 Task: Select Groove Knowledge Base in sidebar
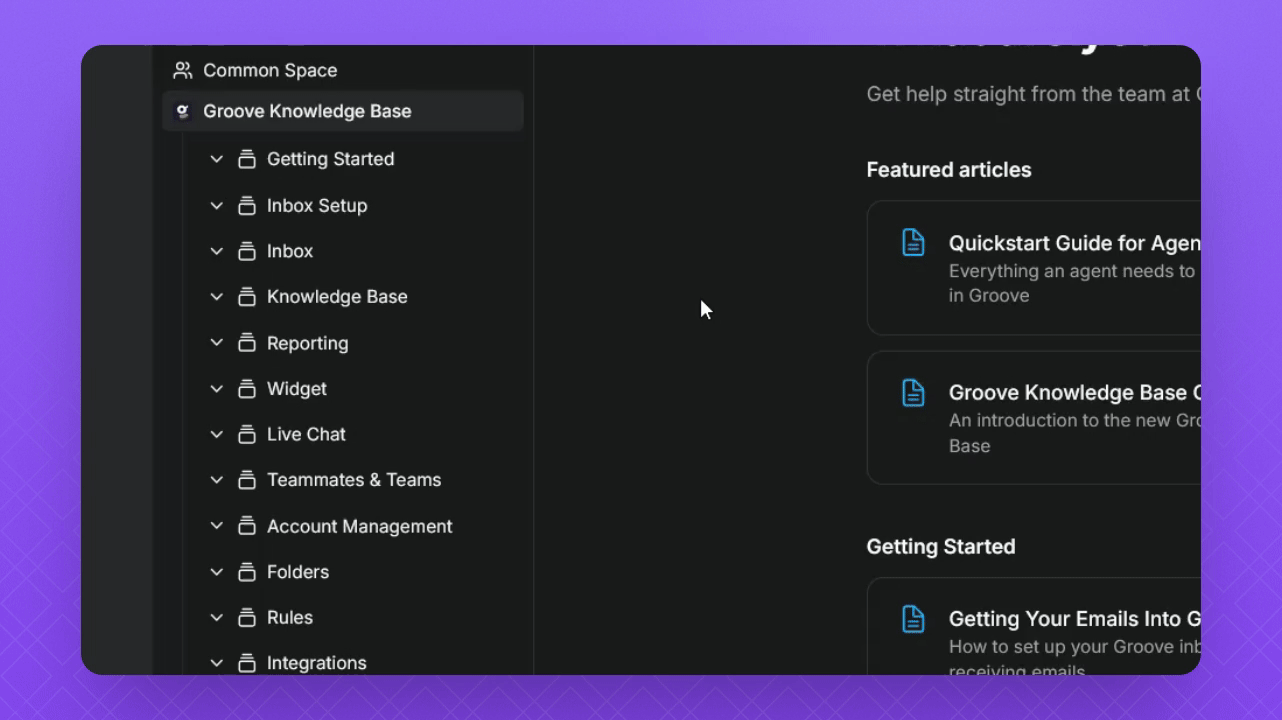[x=307, y=111]
